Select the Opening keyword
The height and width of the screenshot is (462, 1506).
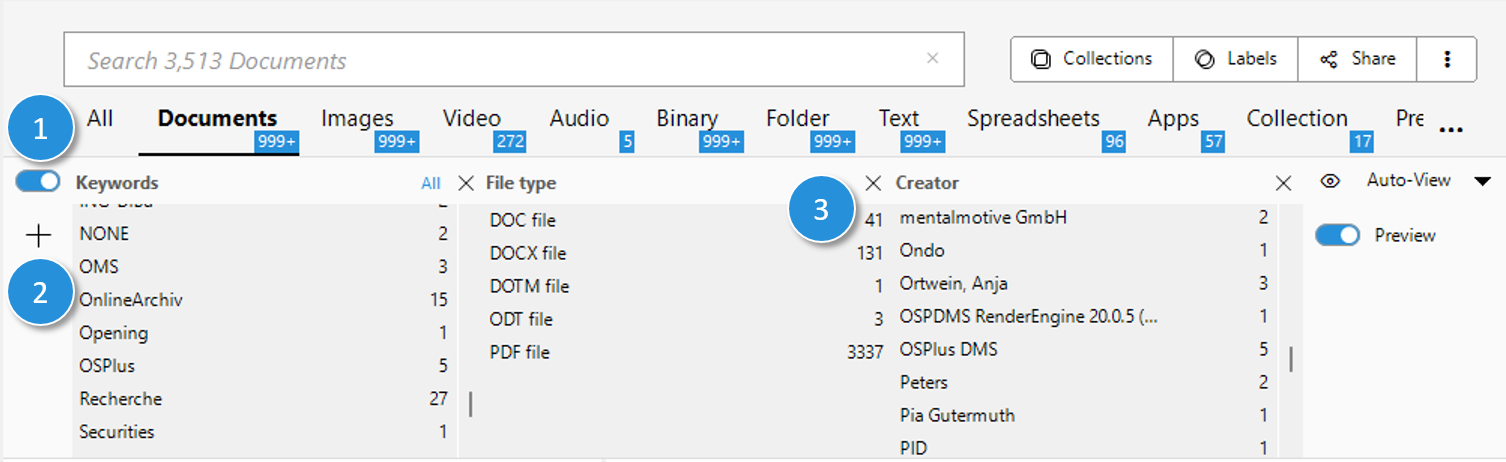(x=264, y=333)
